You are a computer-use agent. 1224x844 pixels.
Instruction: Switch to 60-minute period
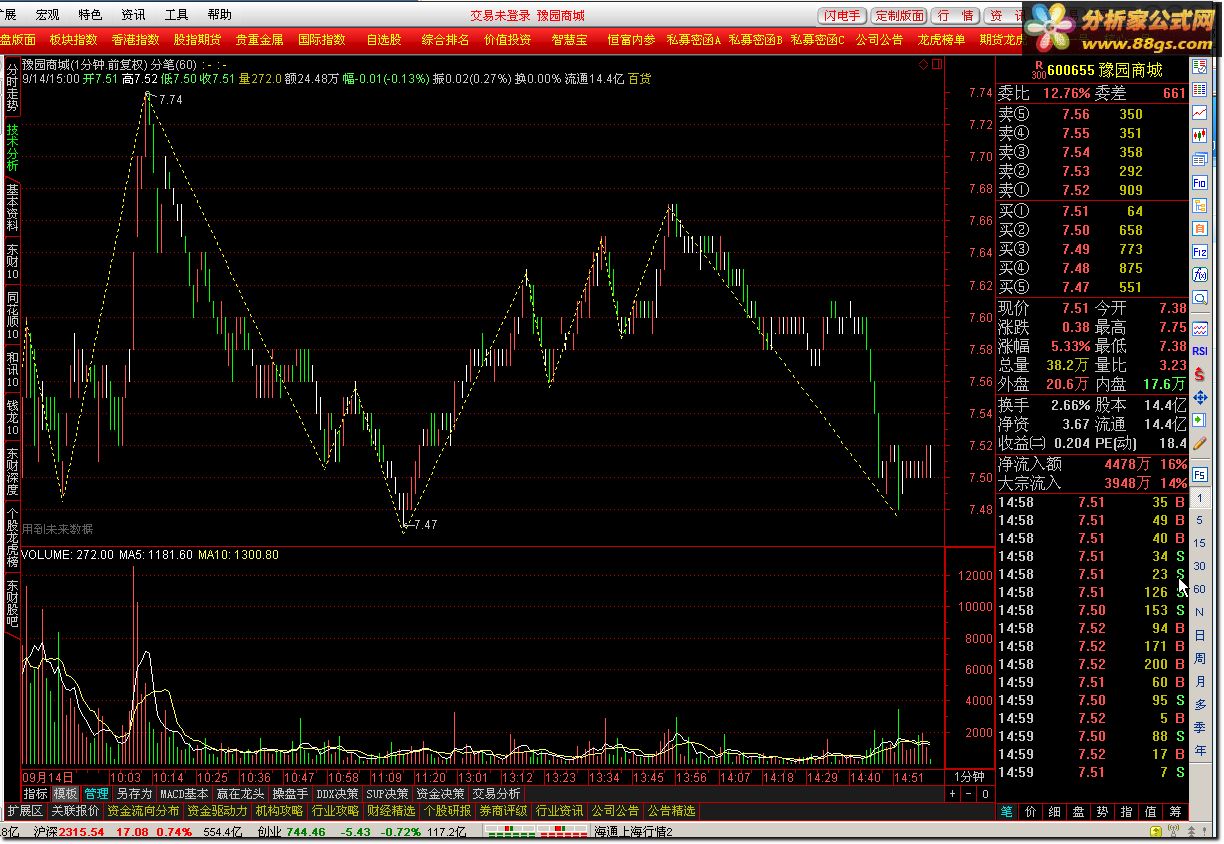click(1200, 589)
